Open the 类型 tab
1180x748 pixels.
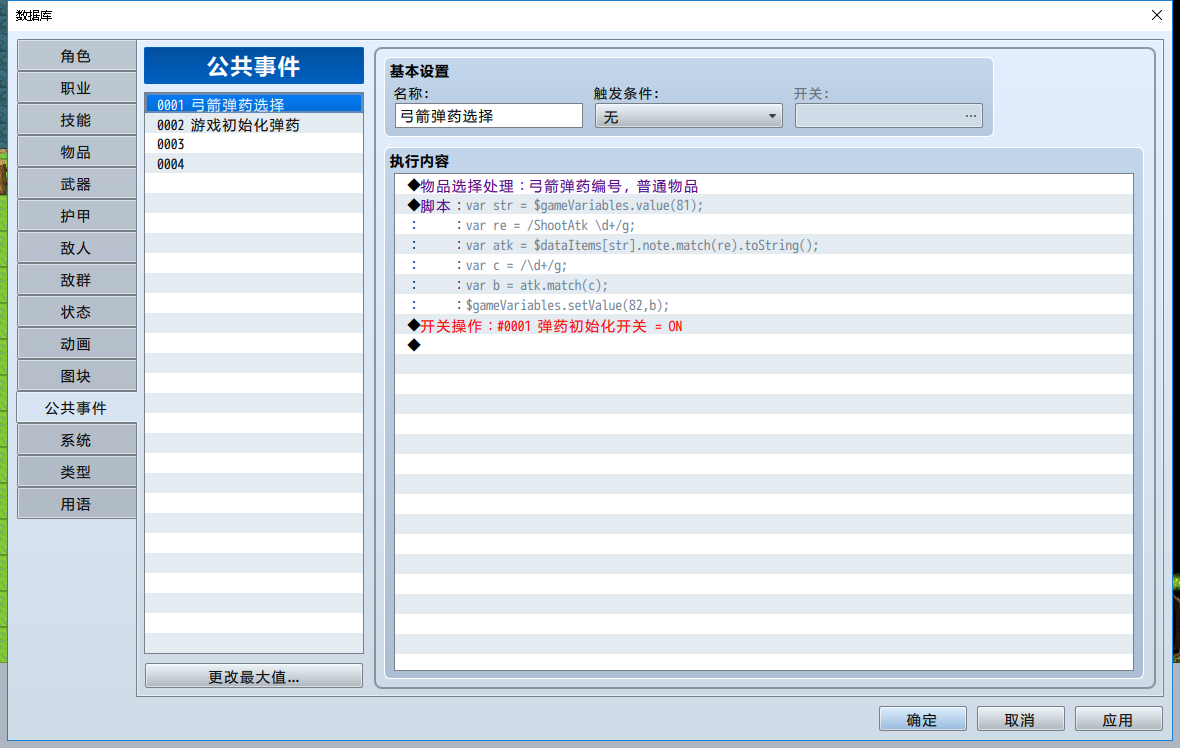pyautogui.click(x=76, y=472)
